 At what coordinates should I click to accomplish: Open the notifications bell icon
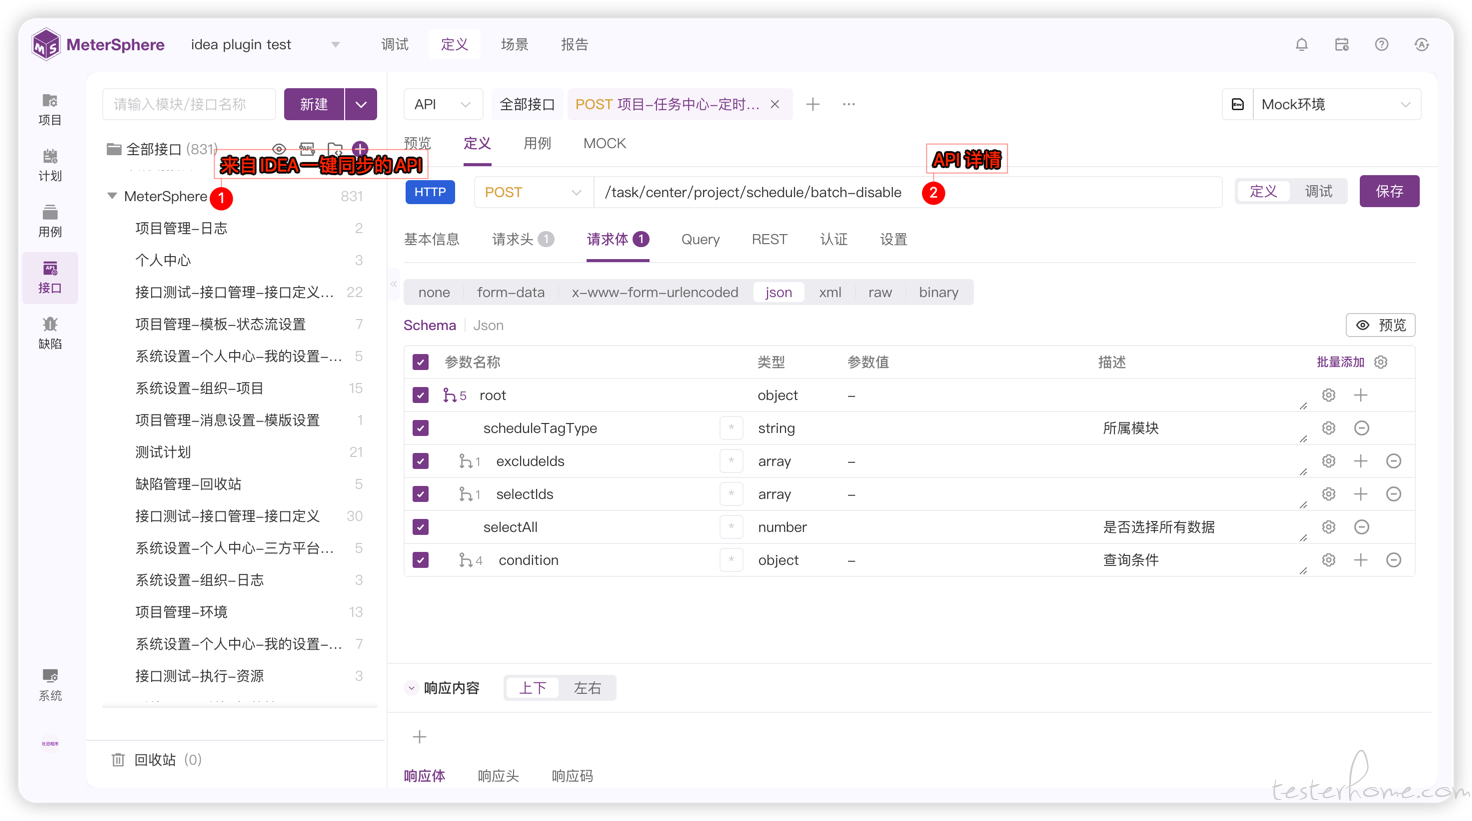1301,45
